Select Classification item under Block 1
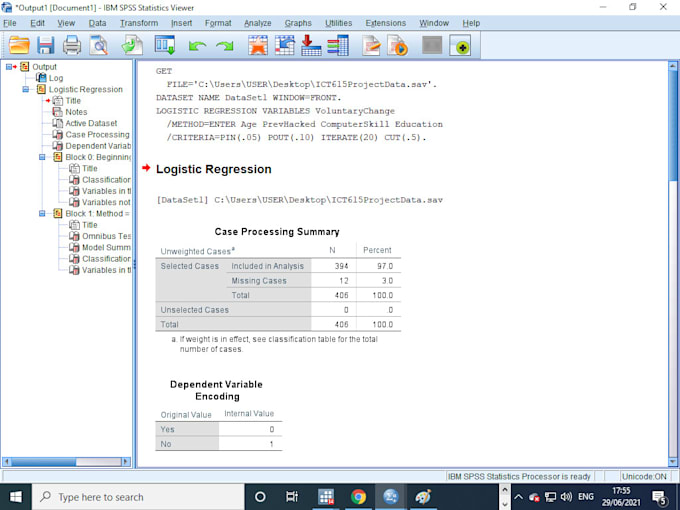Viewport: 680px width, 510px height. click(106, 258)
